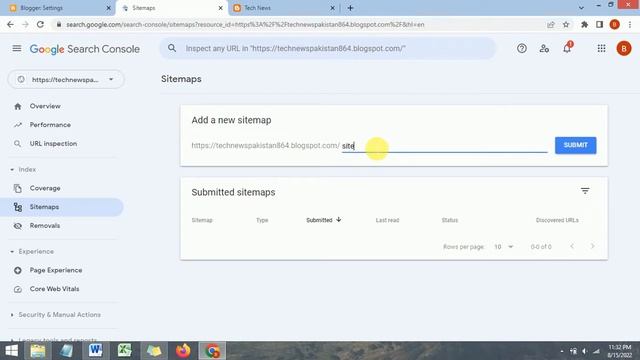Open Excel from taskbar
The image size is (640, 360).
pos(124,351)
